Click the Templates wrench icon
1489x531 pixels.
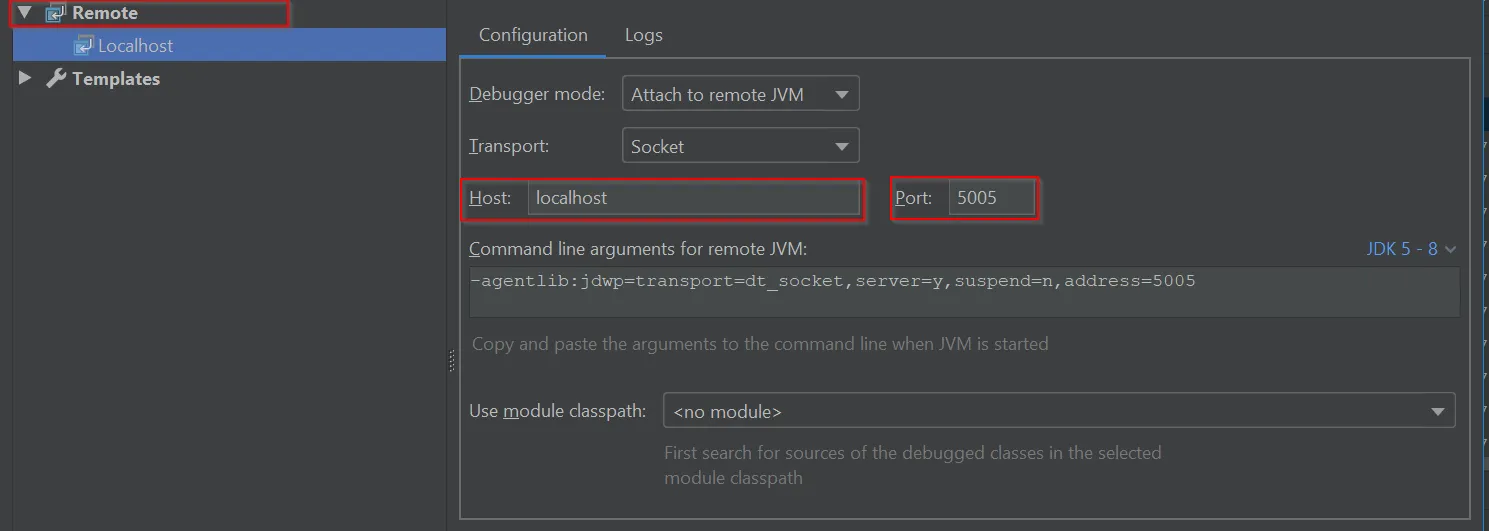point(56,78)
